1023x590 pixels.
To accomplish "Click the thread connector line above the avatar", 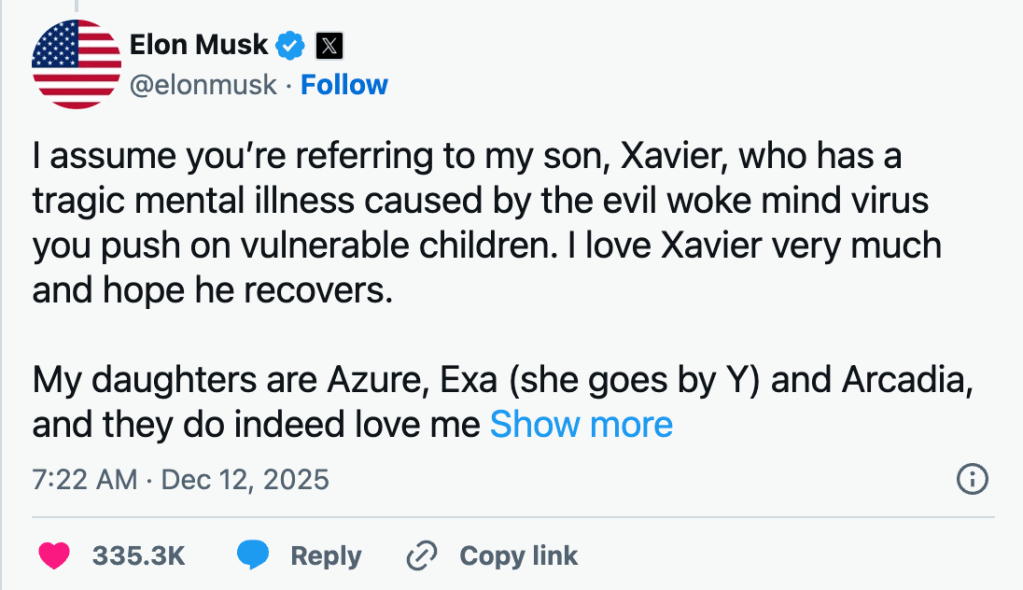I will coord(77,5).
